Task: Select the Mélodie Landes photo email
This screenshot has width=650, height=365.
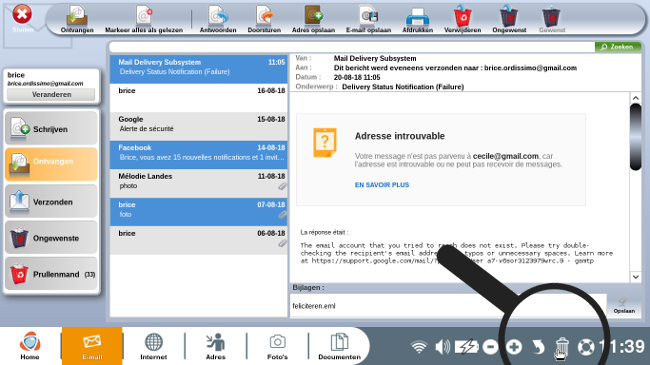Action: point(199,182)
